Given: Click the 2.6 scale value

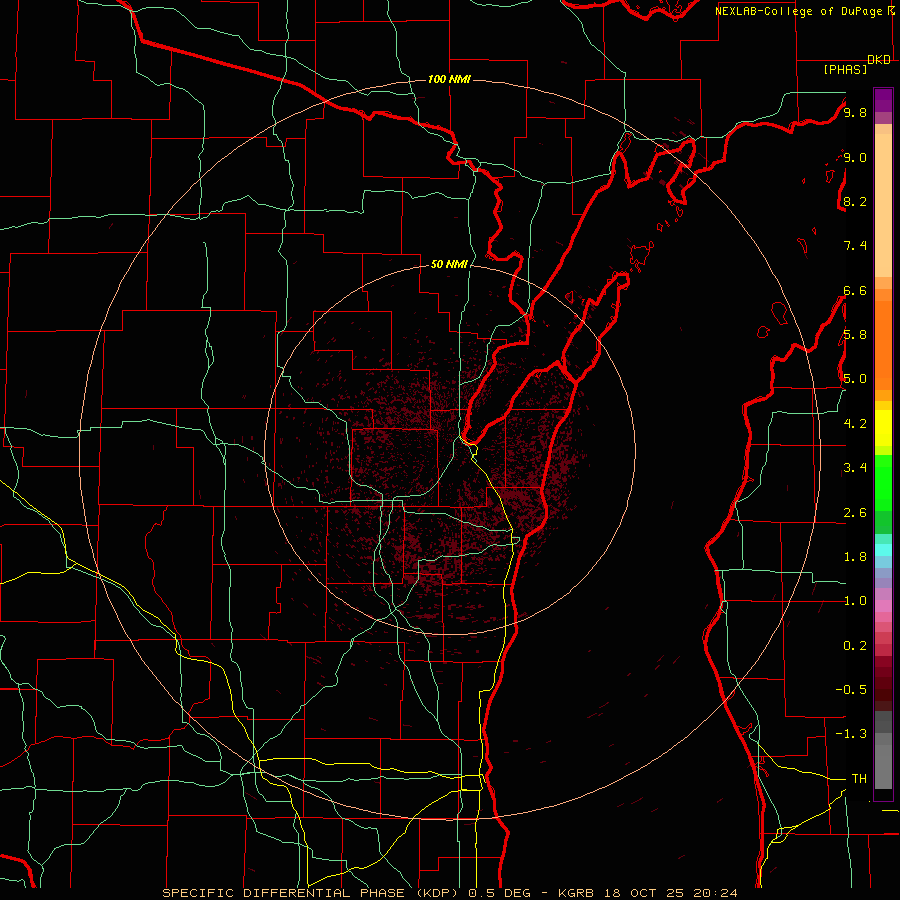Looking at the screenshot, I should (855, 513).
